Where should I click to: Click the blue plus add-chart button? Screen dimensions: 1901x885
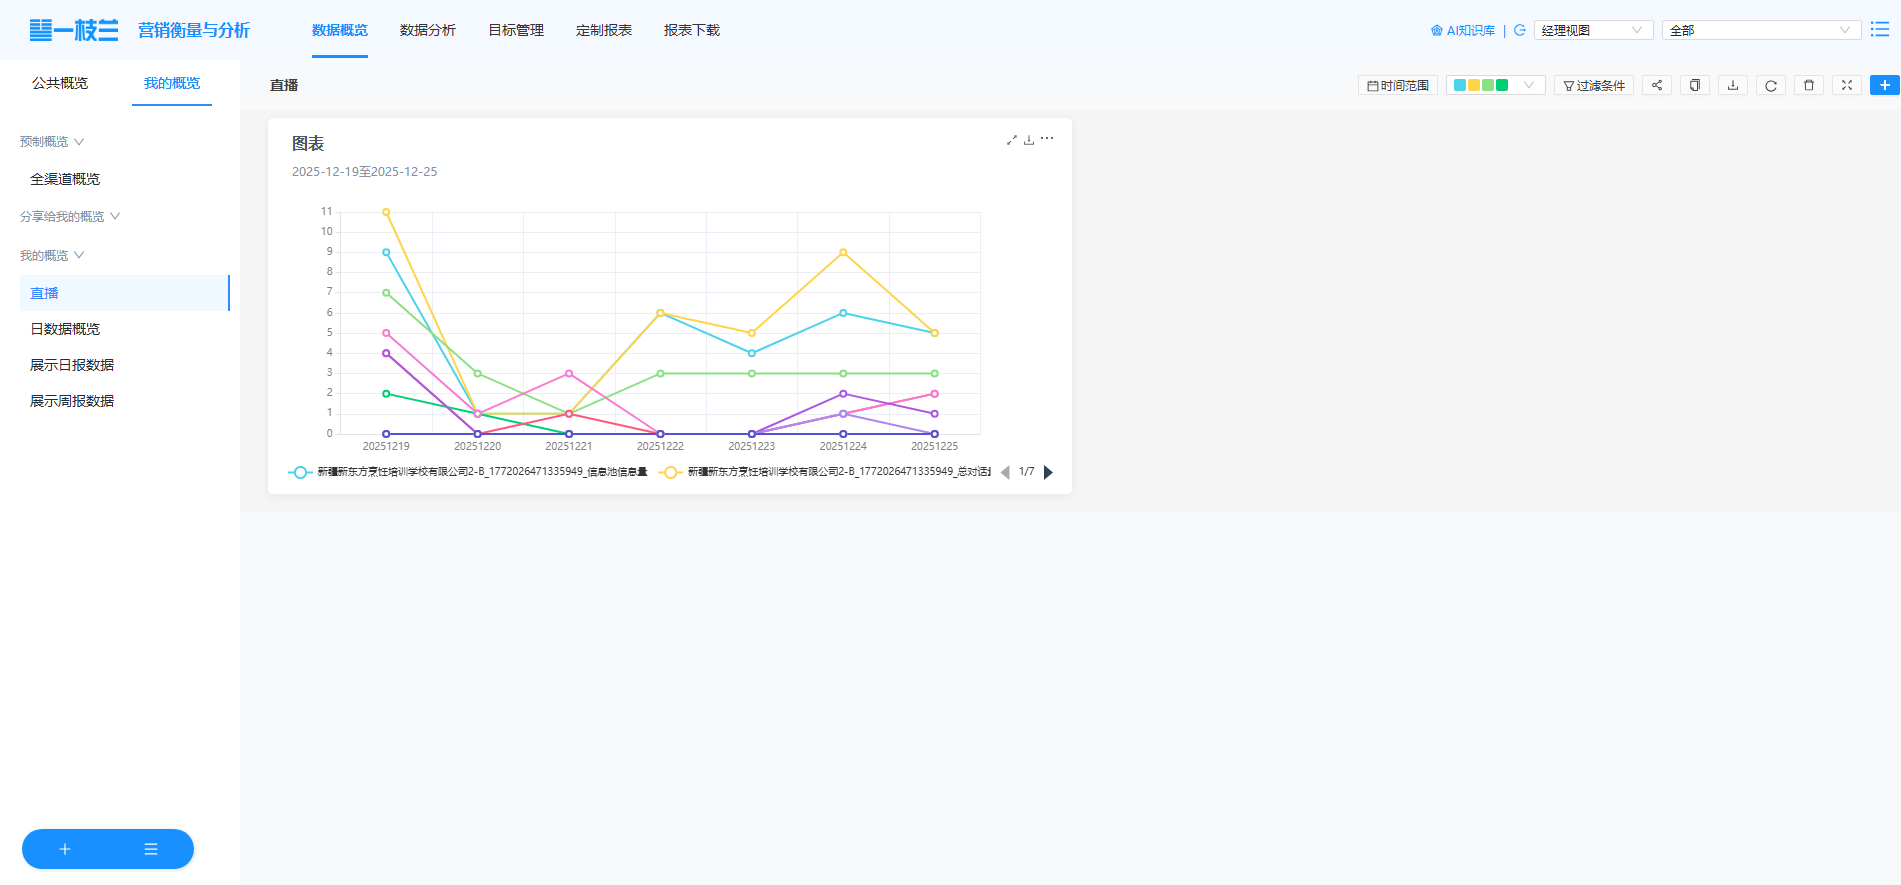[1884, 85]
